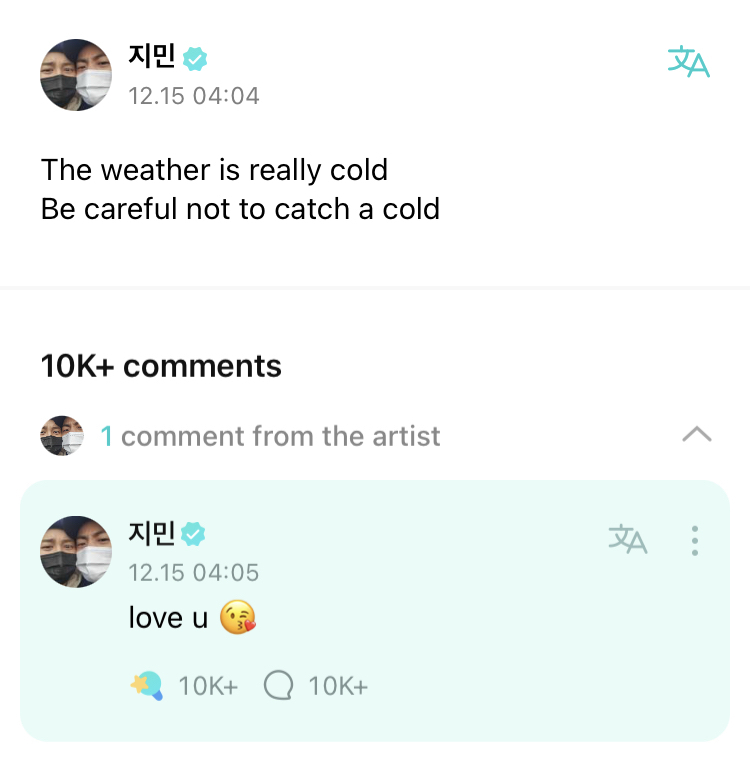750x757 pixels.
Task: Open the commenter name 지민 in the comment
Action: point(152,534)
